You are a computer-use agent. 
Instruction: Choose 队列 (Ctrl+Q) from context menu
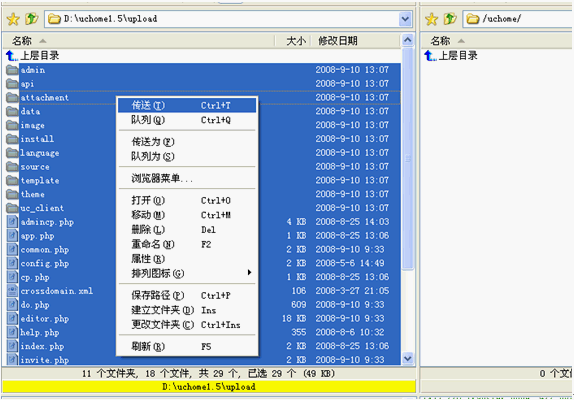click(187, 120)
